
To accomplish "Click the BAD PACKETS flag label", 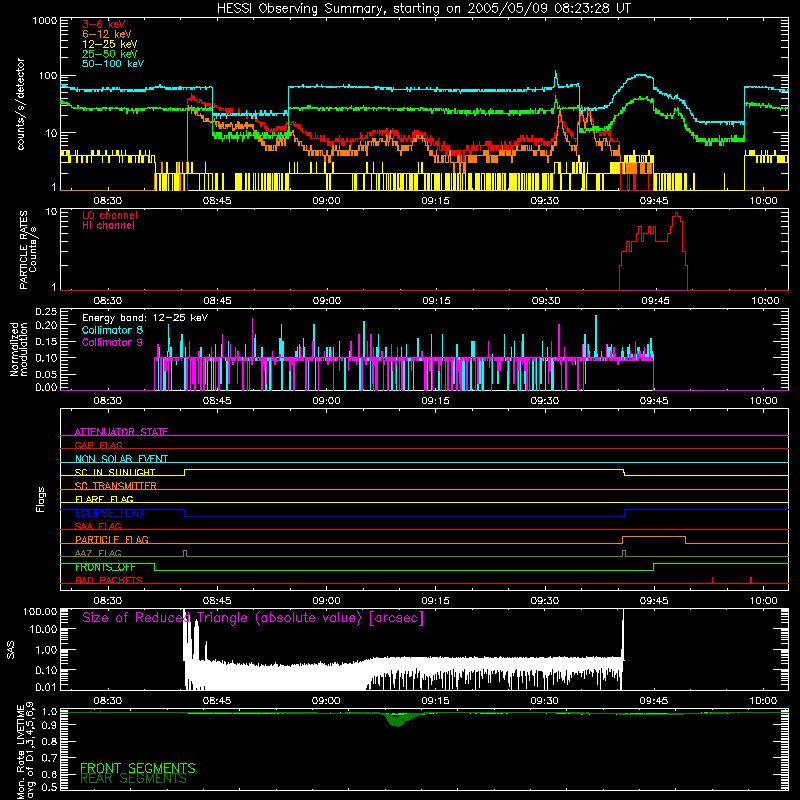I will point(109,580).
